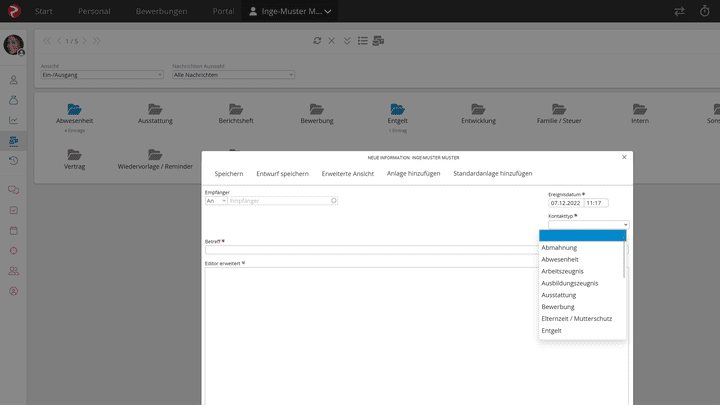
Task: Choose Elternzeit / Mutterschutz in the Kontakttyp list
Action: coord(576,318)
